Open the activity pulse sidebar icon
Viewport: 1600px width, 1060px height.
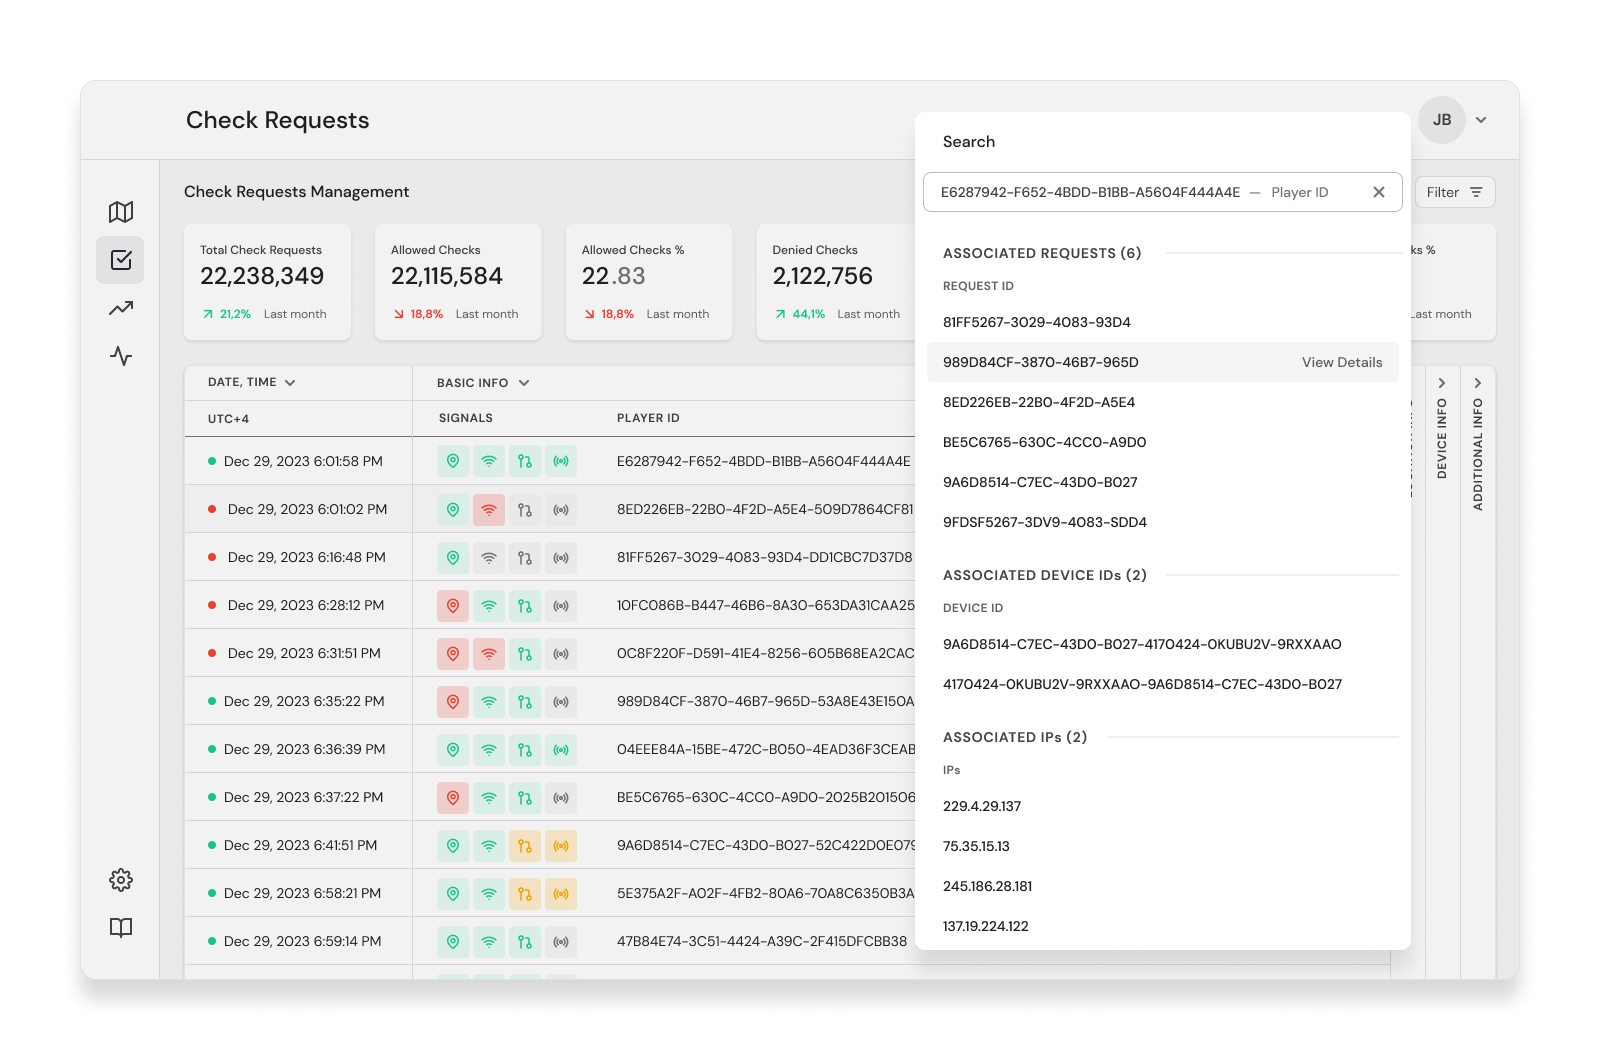(x=121, y=356)
